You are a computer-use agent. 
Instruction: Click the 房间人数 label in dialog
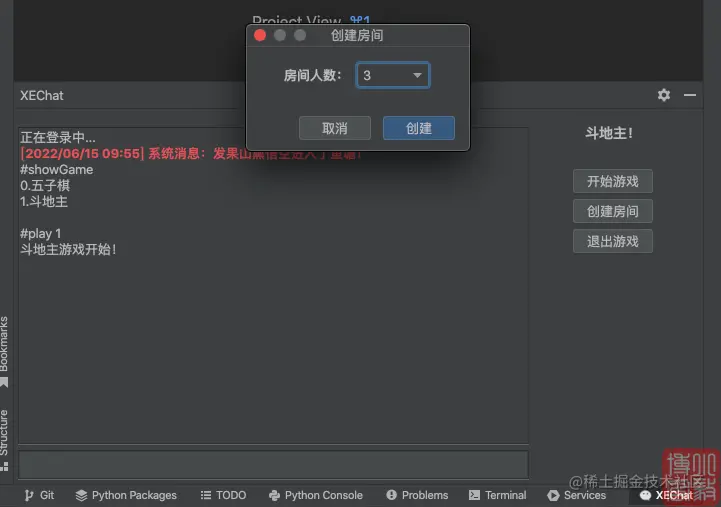coord(313,75)
